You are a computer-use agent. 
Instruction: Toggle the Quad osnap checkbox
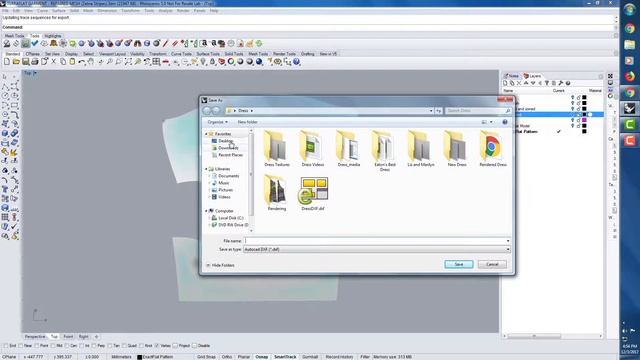[x=124, y=346]
